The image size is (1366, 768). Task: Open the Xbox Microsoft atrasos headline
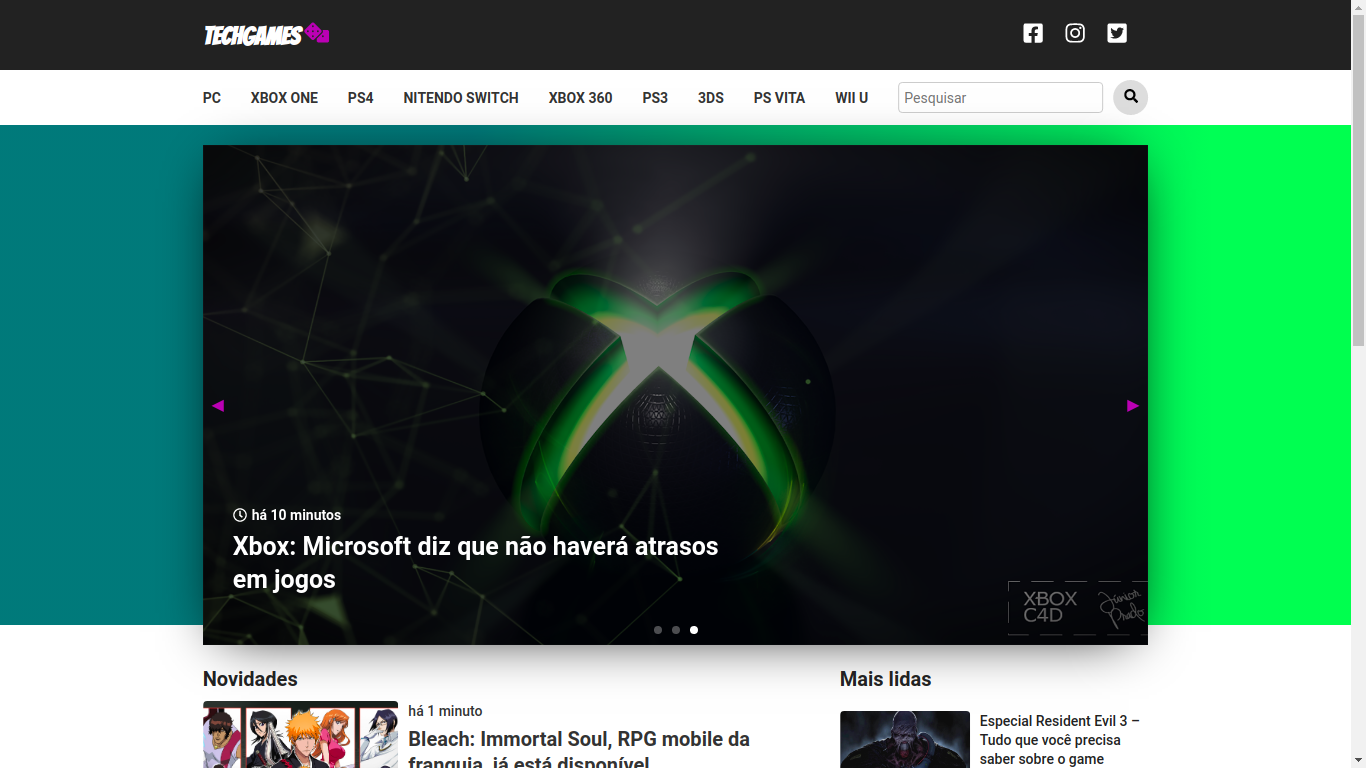click(x=476, y=562)
